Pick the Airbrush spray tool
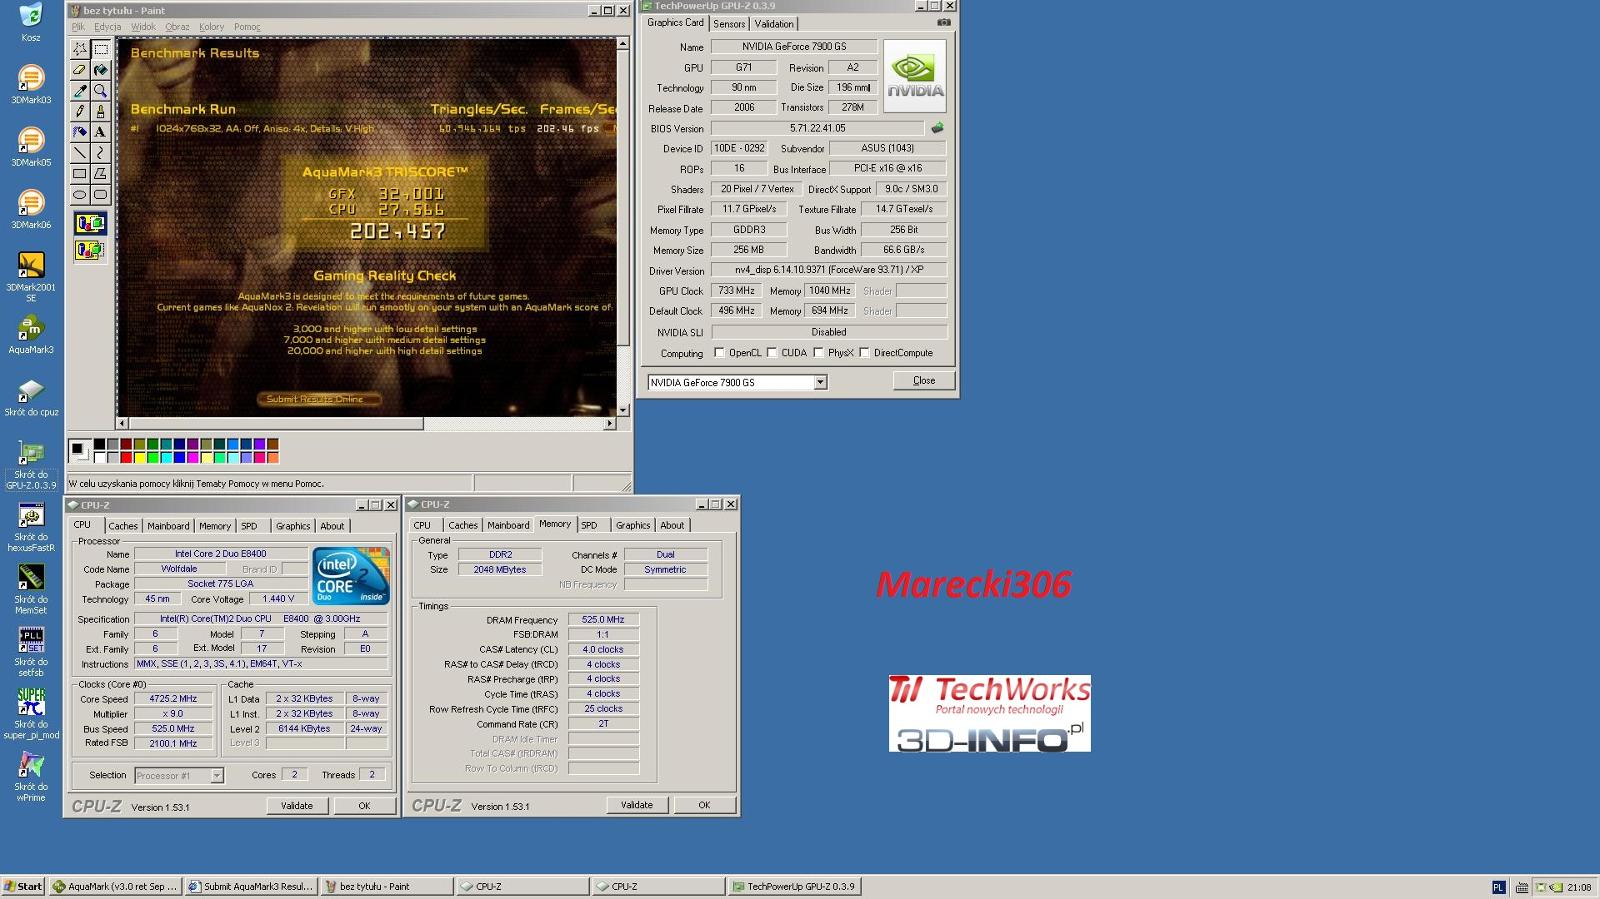The image size is (1600, 899). pos(80,132)
